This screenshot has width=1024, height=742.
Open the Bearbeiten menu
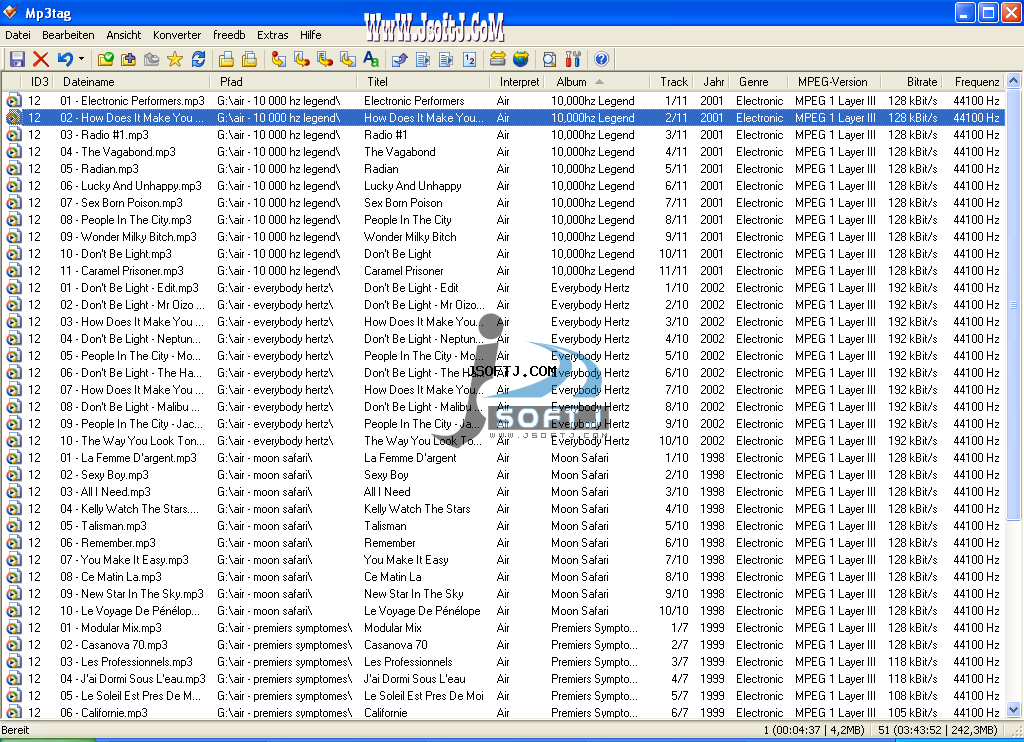click(x=68, y=35)
